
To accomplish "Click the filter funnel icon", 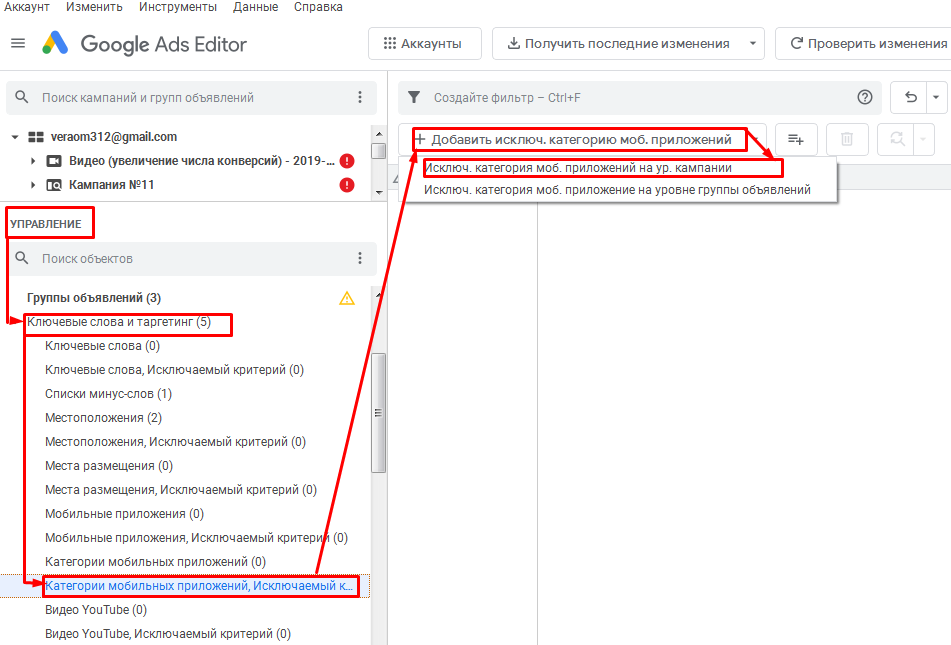I will pyautogui.click(x=414, y=97).
